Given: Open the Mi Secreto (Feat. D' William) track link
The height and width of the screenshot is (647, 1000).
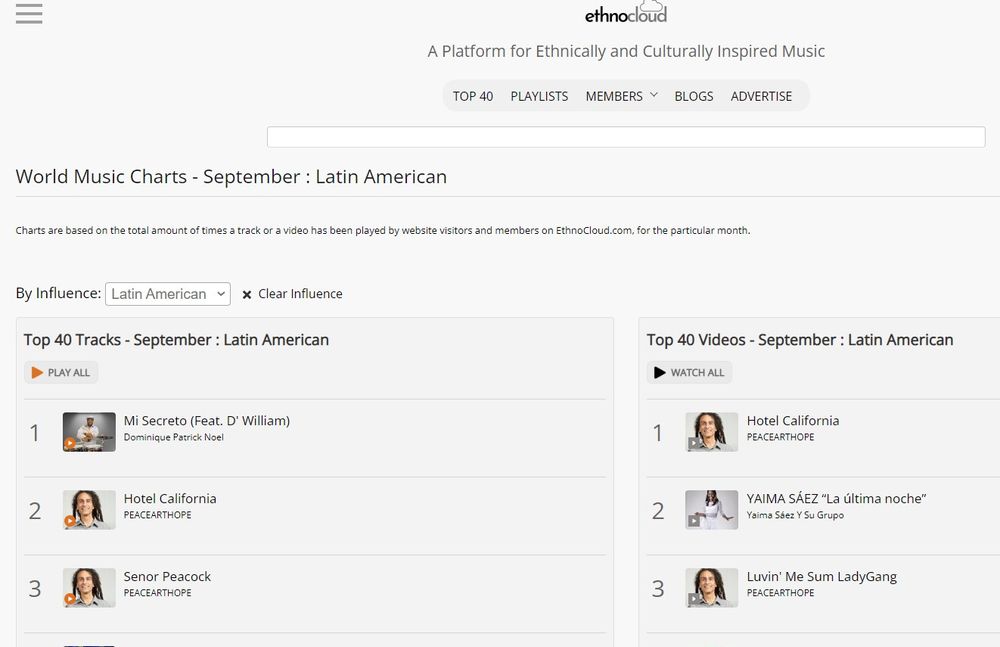Looking at the screenshot, I should (207, 421).
